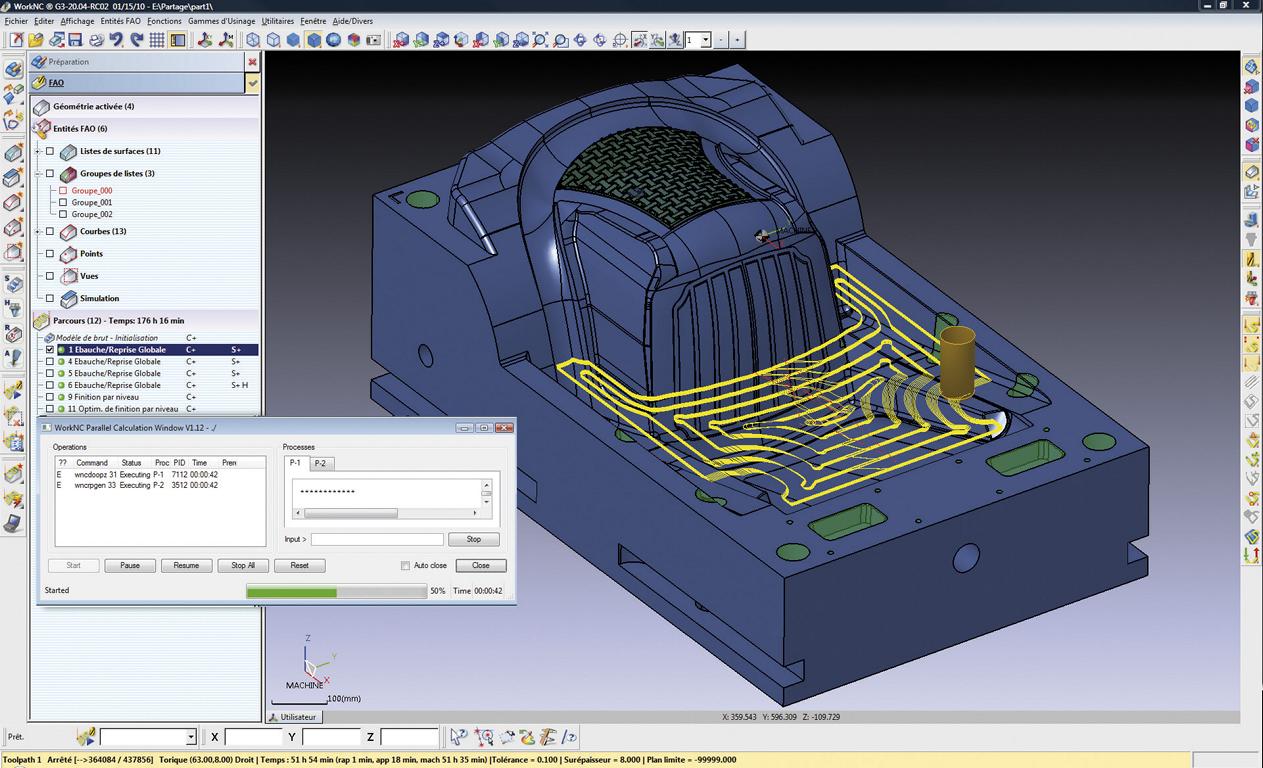Click the Z coordinate field
Viewport: 1263px width, 768px height.
pos(409,737)
